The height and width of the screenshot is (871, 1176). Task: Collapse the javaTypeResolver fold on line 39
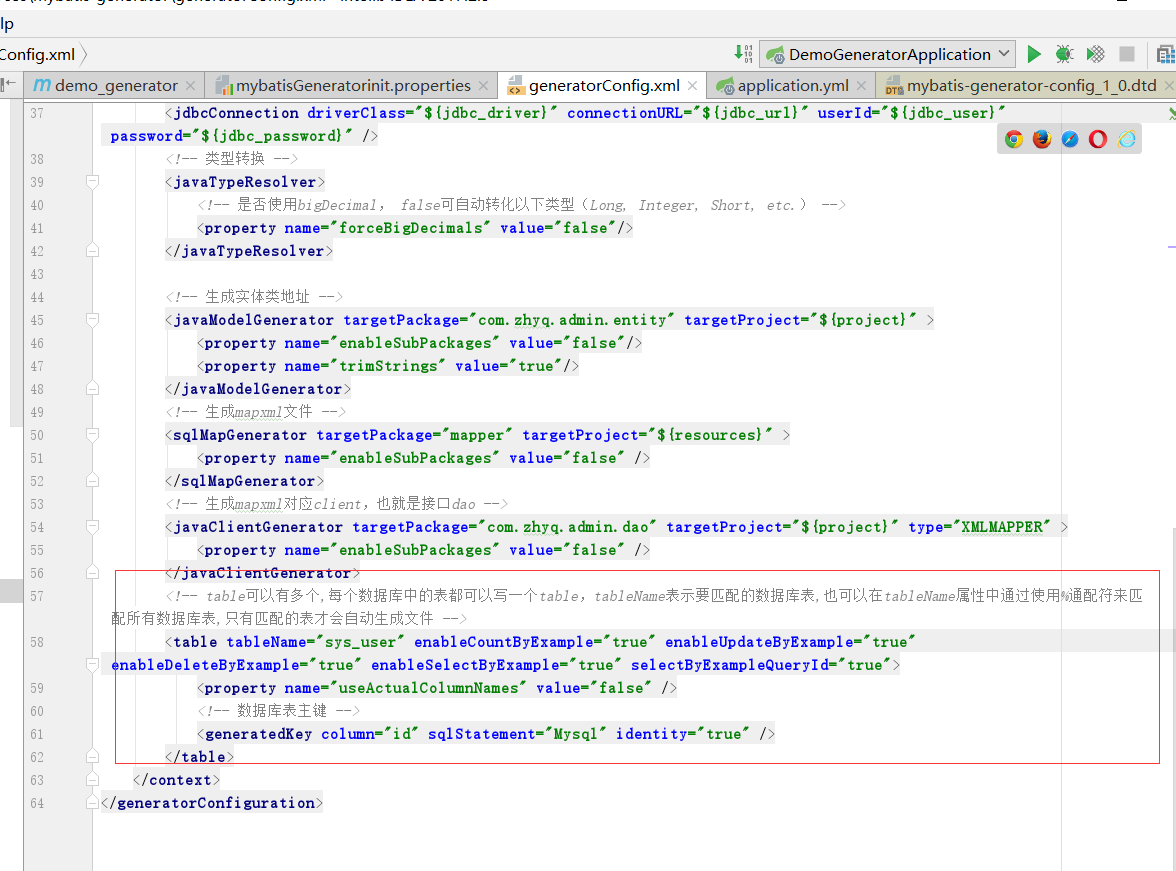coord(92,182)
